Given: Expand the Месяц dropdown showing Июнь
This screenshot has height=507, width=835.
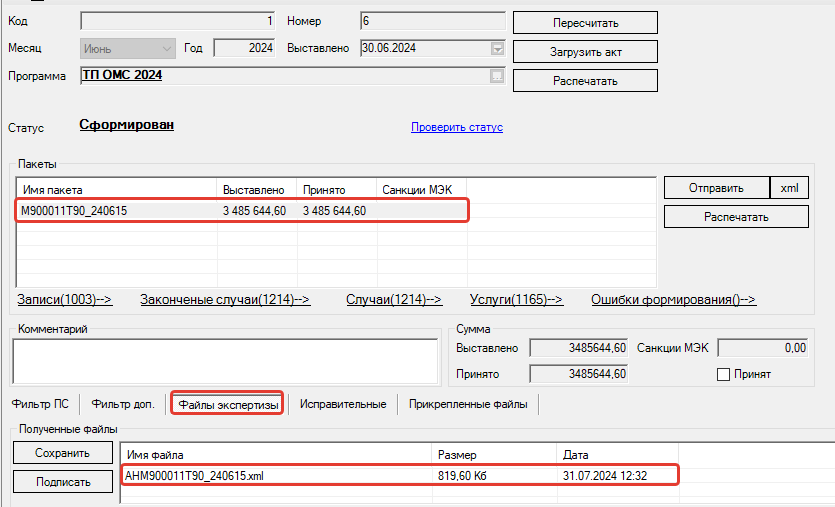Looking at the screenshot, I should point(165,48).
